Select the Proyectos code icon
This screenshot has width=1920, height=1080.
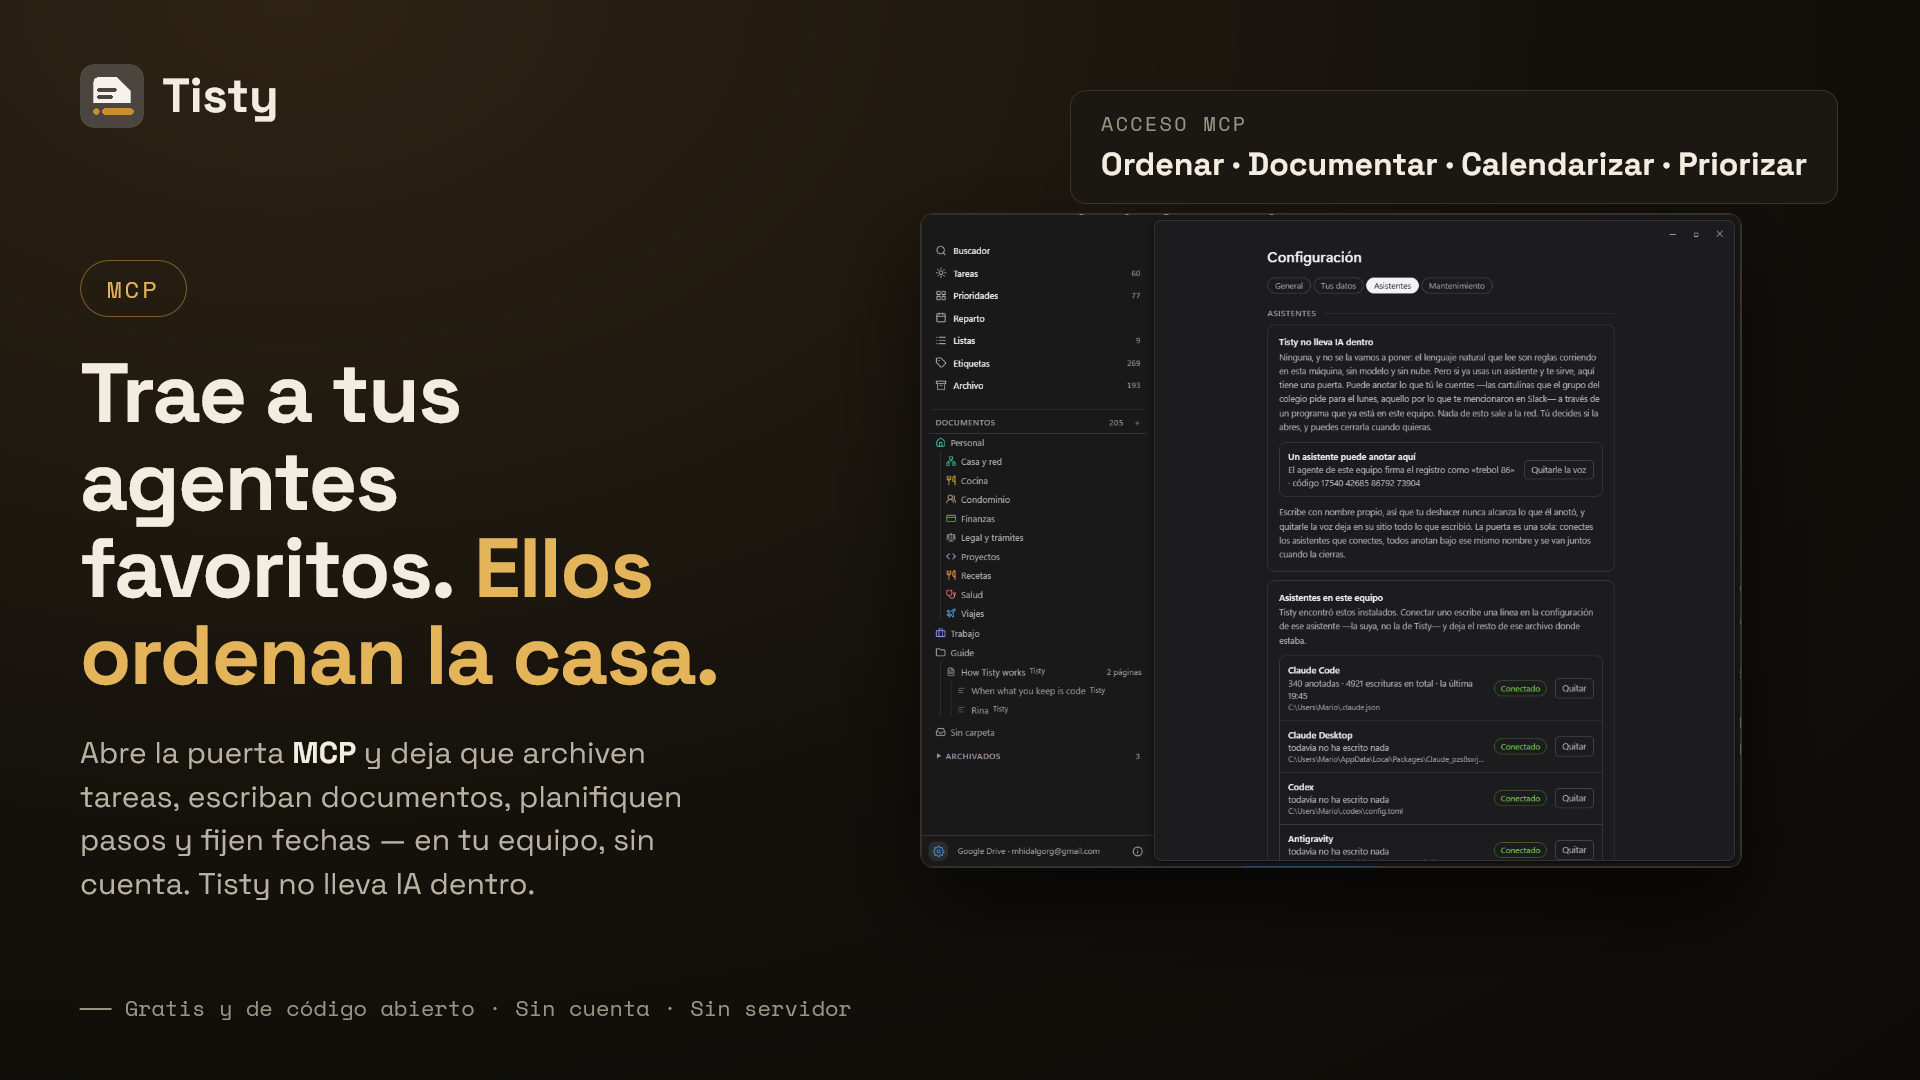951,557
